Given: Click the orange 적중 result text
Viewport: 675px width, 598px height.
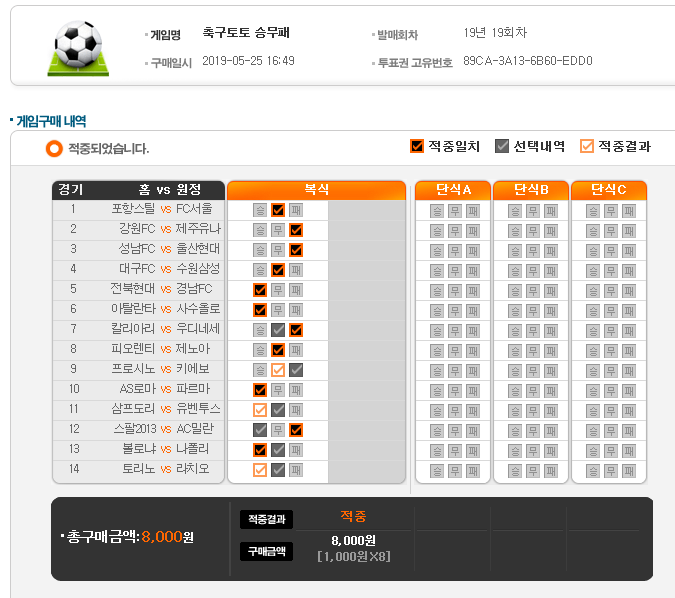Looking at the screenshot, I should (353, 516).
